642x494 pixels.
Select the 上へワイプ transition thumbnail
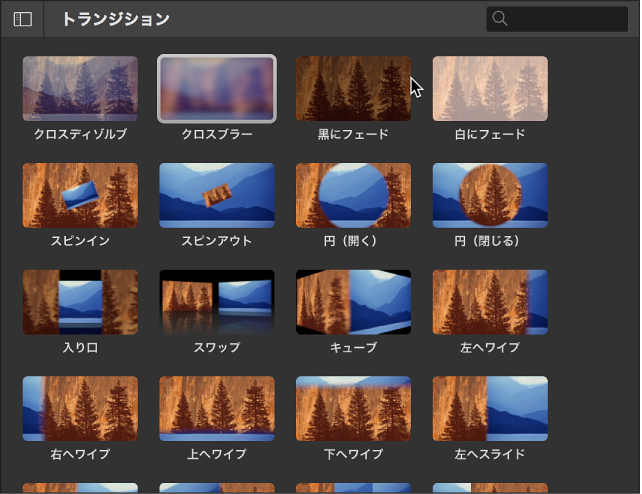click(217, 408)
